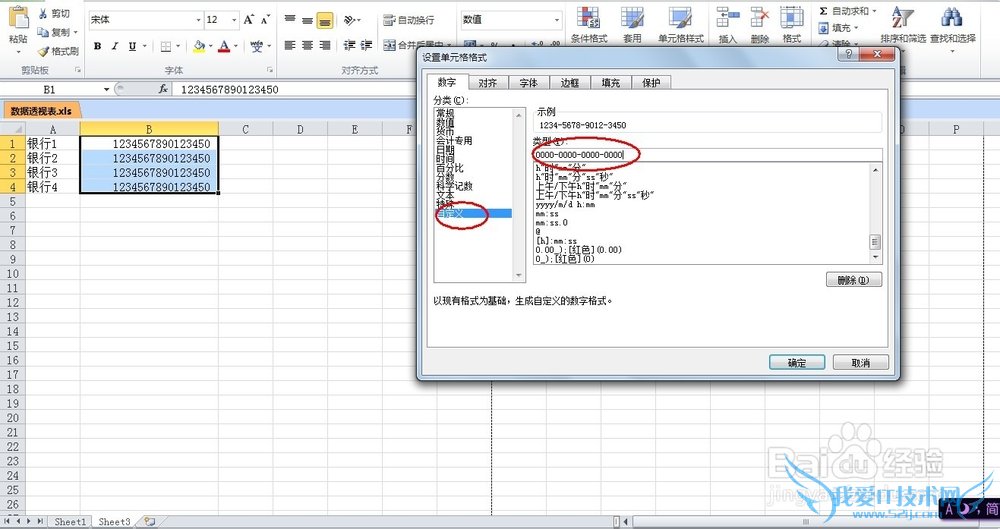This screenshot has width=1000, height=529.
Task: Toggle the bottom vertical align button
Action: [x=325, y=20]
